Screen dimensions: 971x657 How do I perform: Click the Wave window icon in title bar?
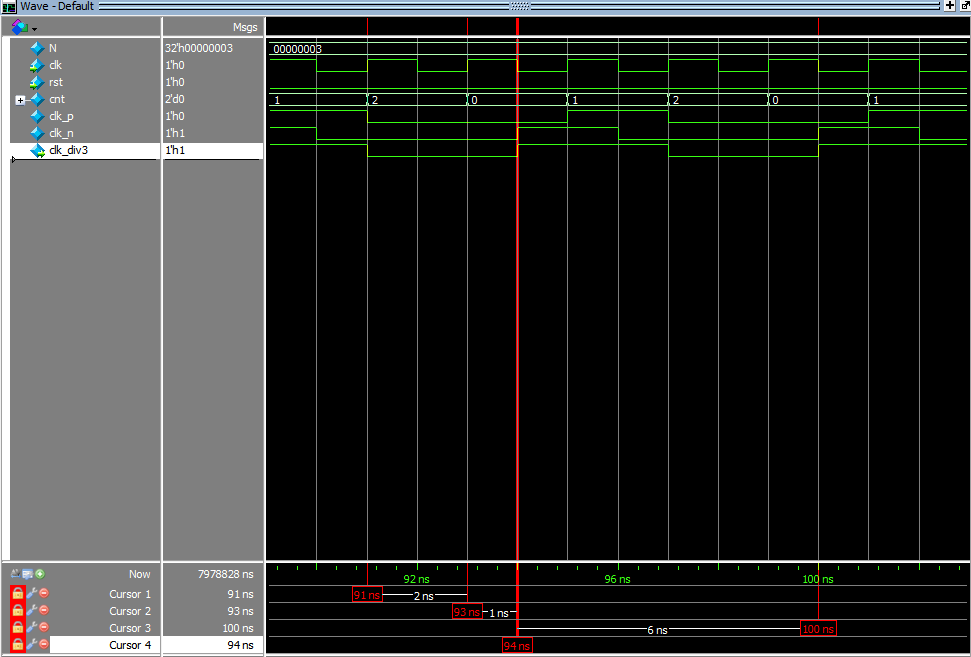point(9,6)
